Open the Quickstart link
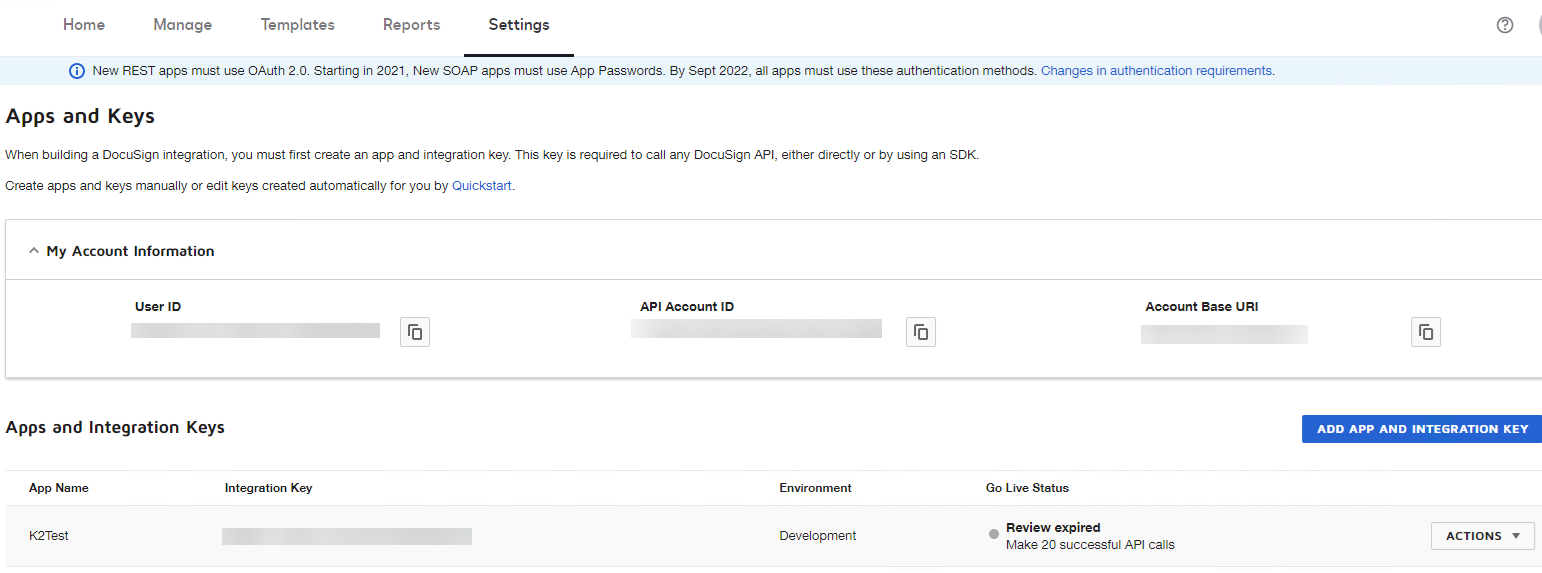The width and height of the screenshot is (1542, 573). click(482, 186)
